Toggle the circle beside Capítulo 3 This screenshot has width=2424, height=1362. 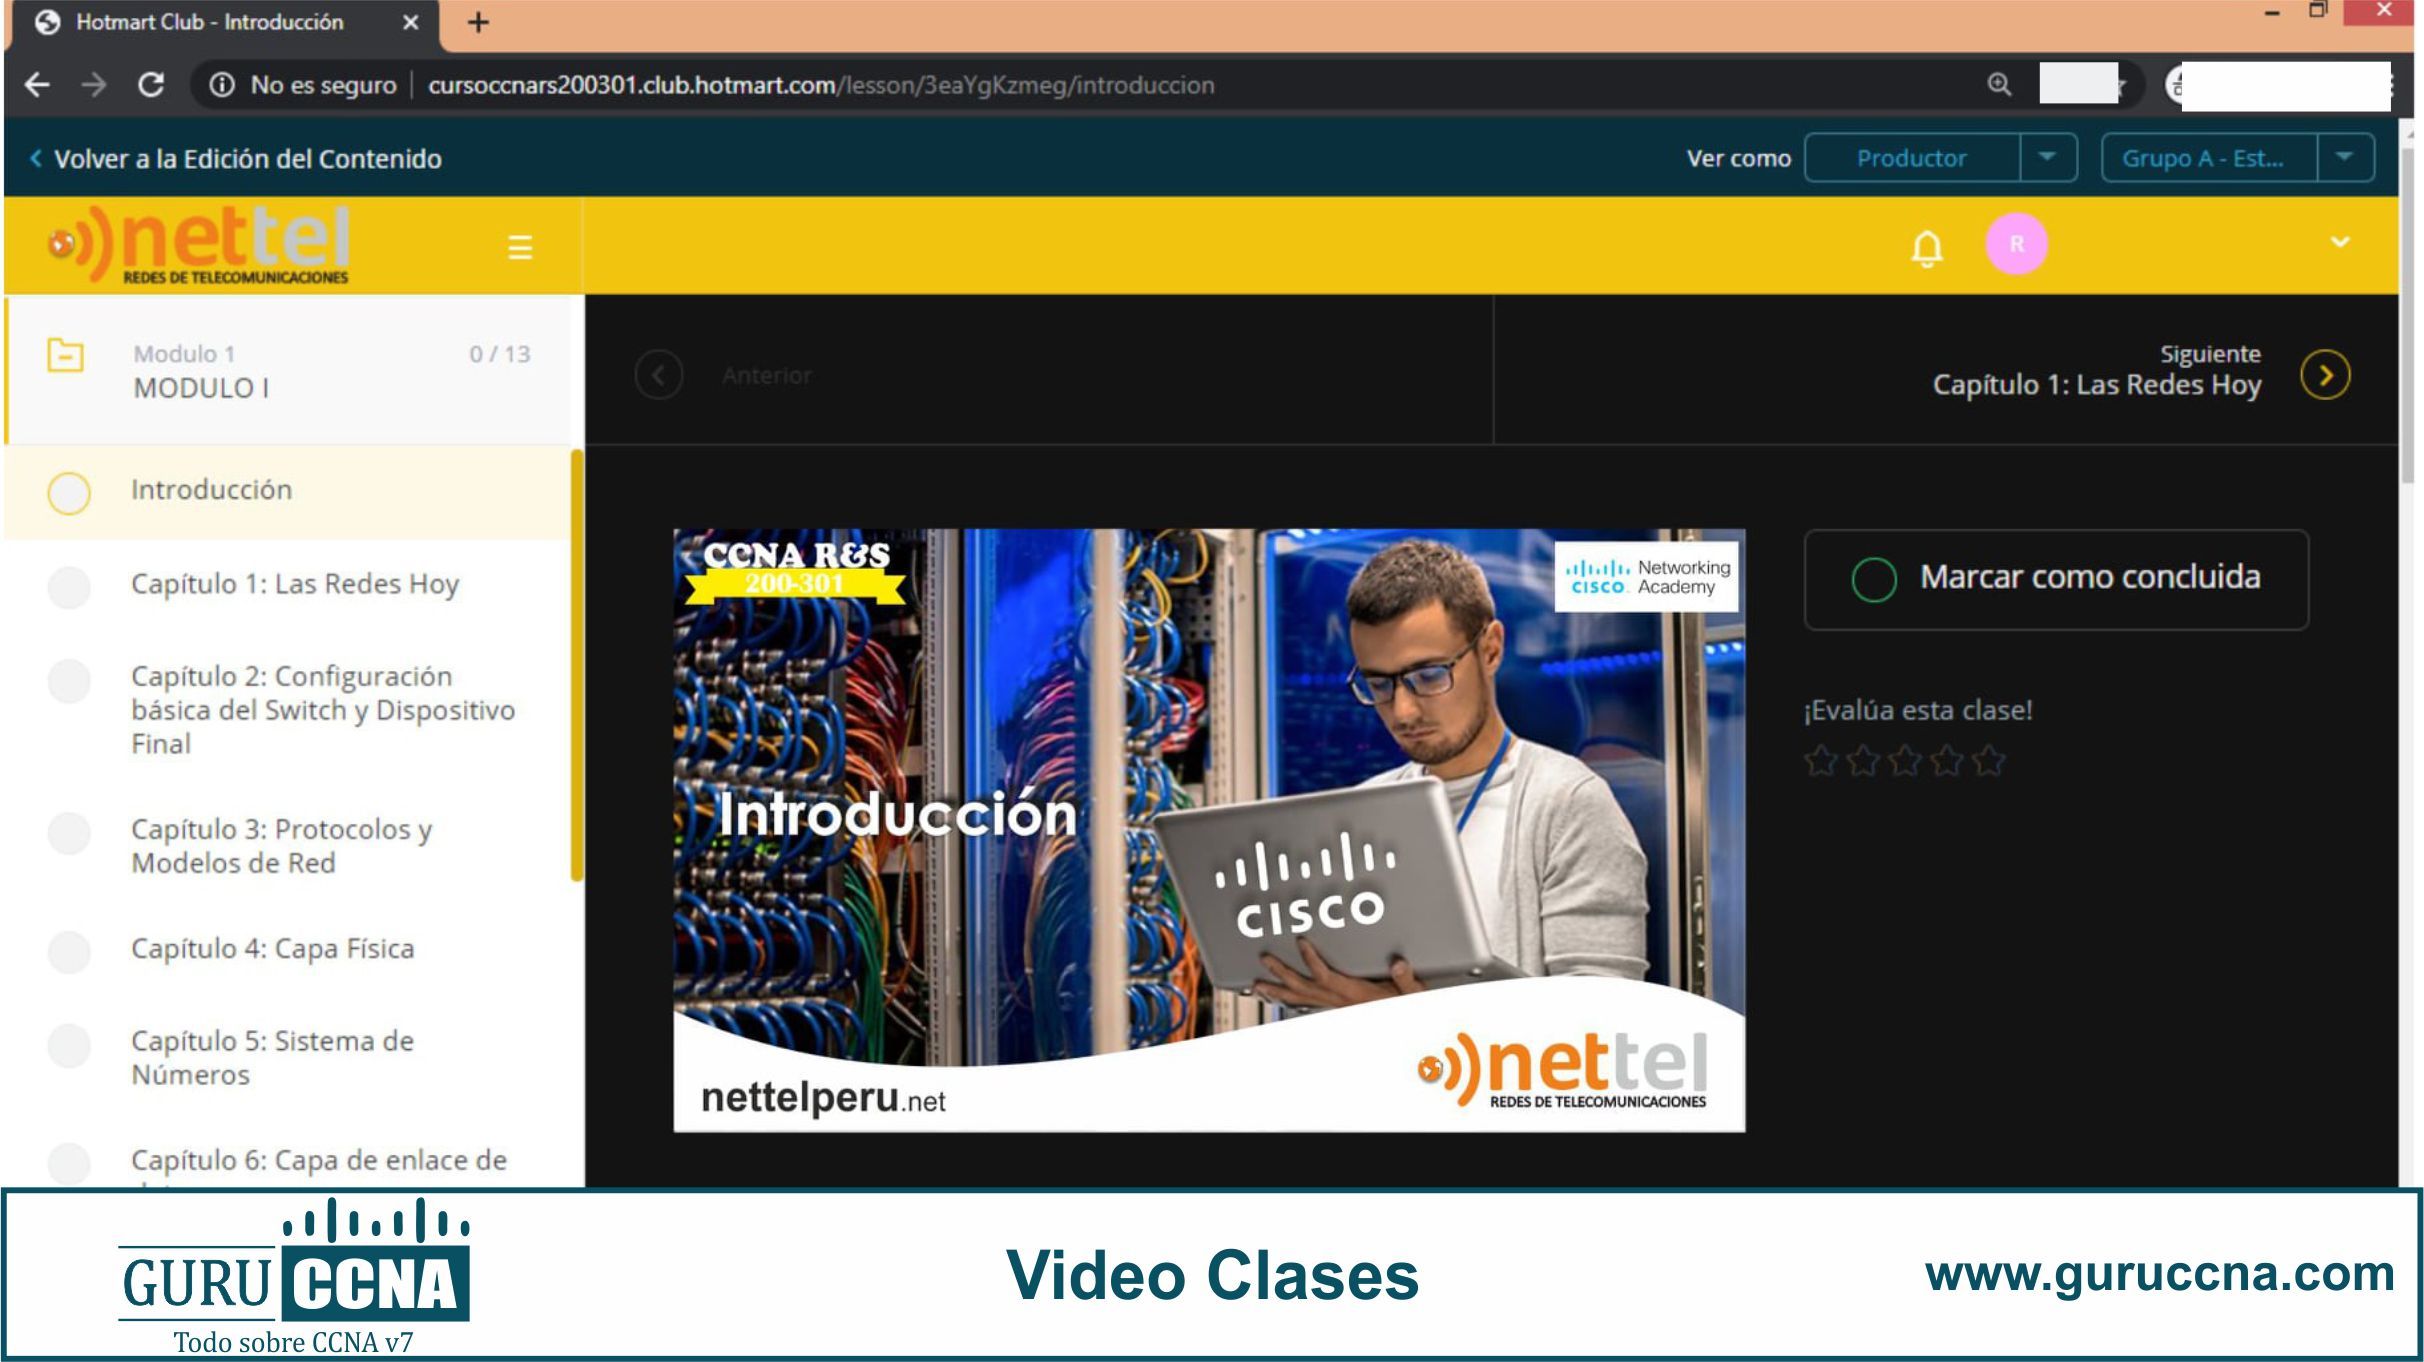[69, 833]
